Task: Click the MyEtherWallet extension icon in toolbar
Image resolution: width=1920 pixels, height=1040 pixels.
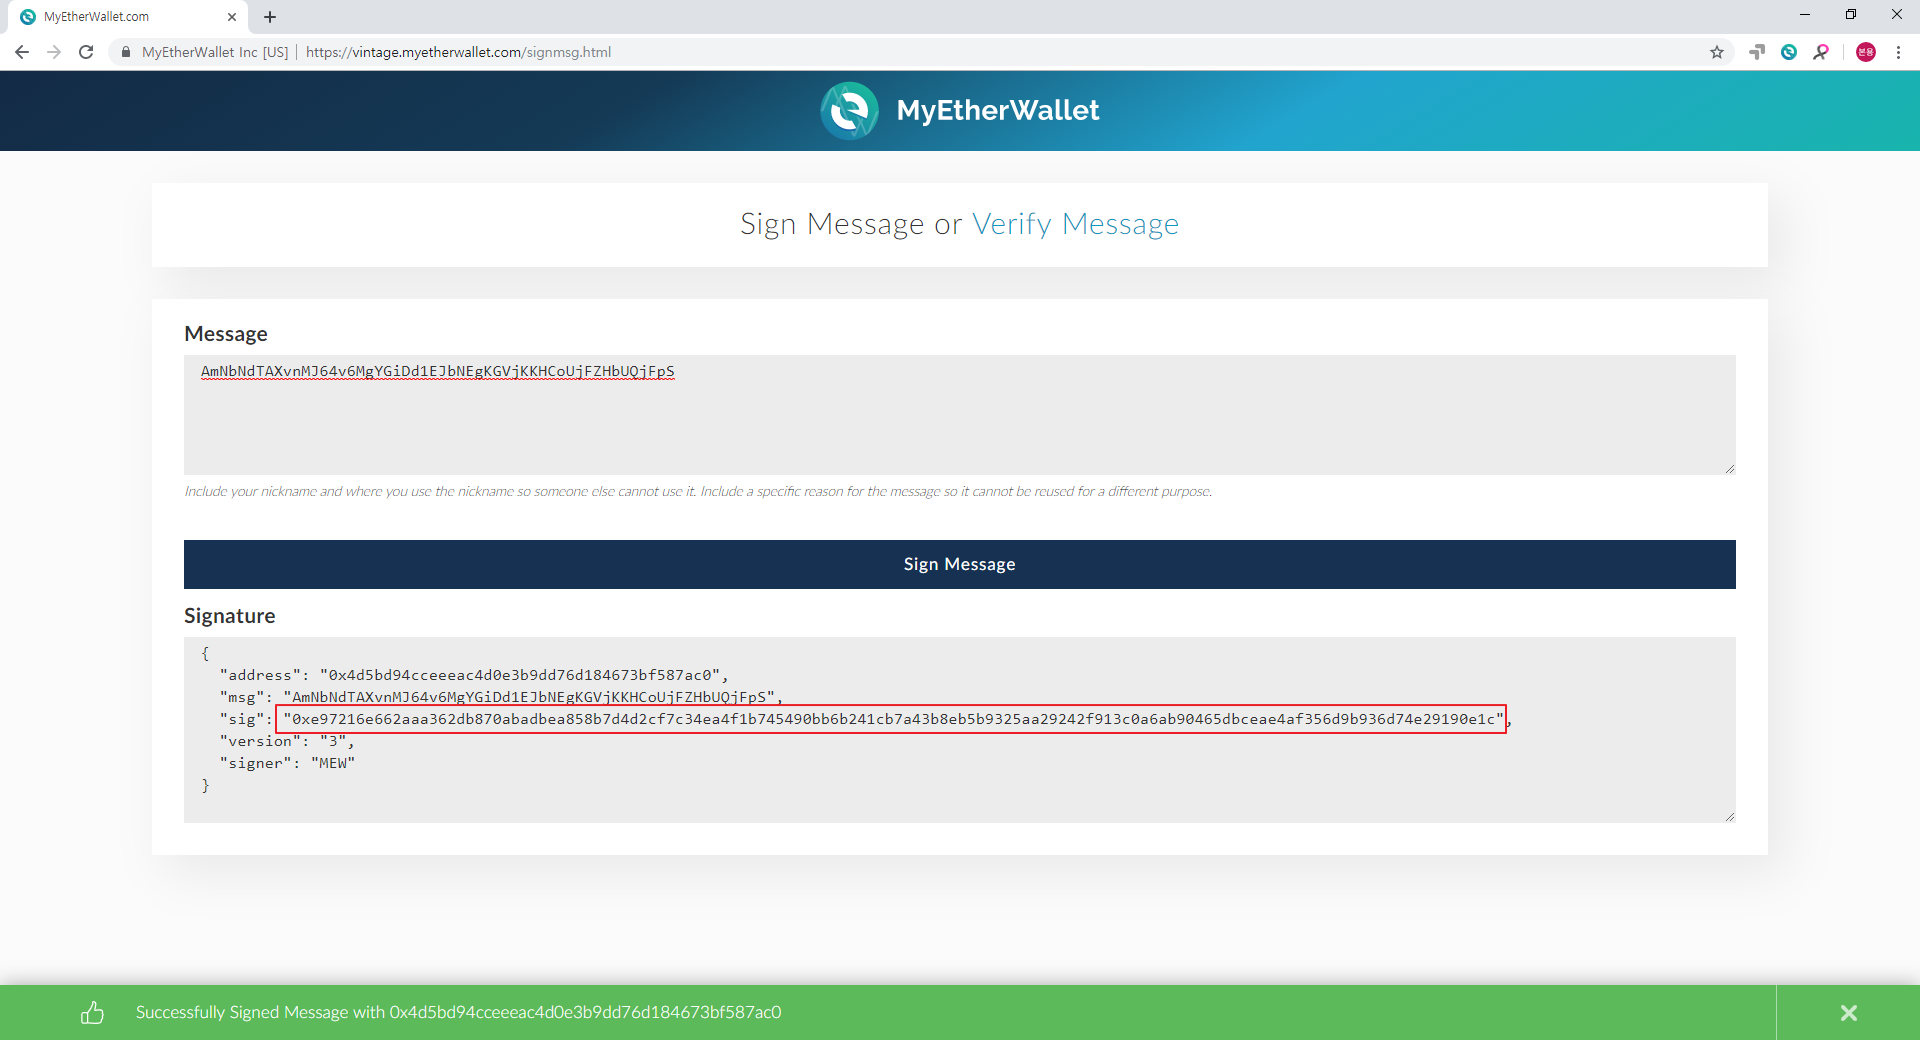Action: click(1789, 52)
